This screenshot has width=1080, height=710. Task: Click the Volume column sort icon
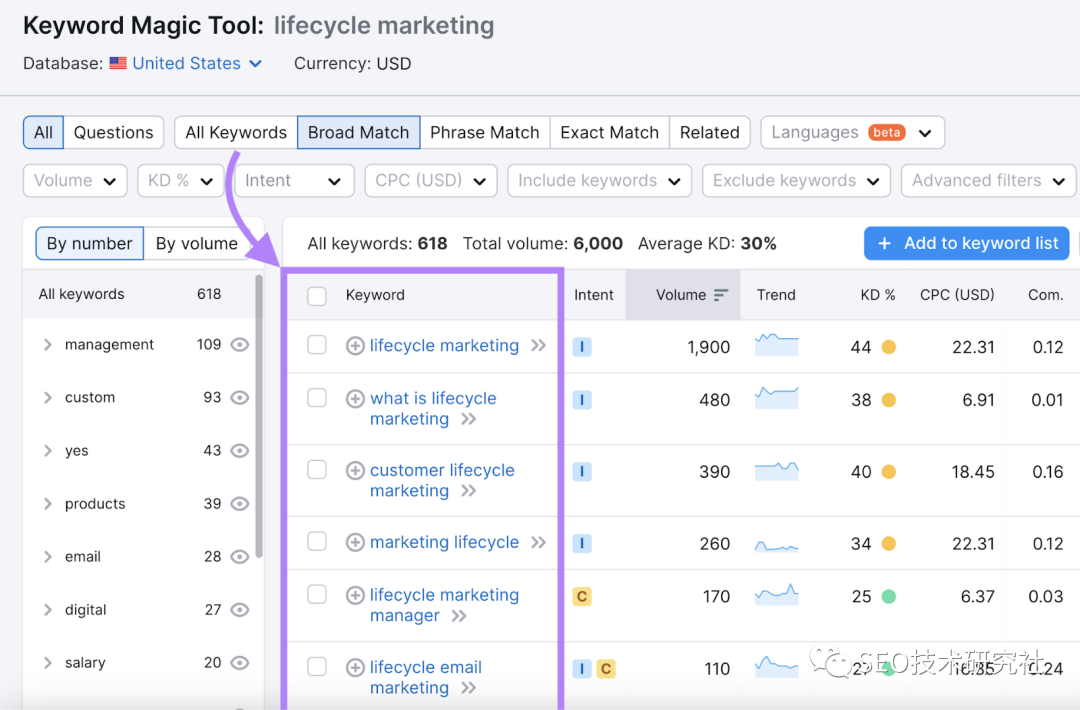point(721,295)
